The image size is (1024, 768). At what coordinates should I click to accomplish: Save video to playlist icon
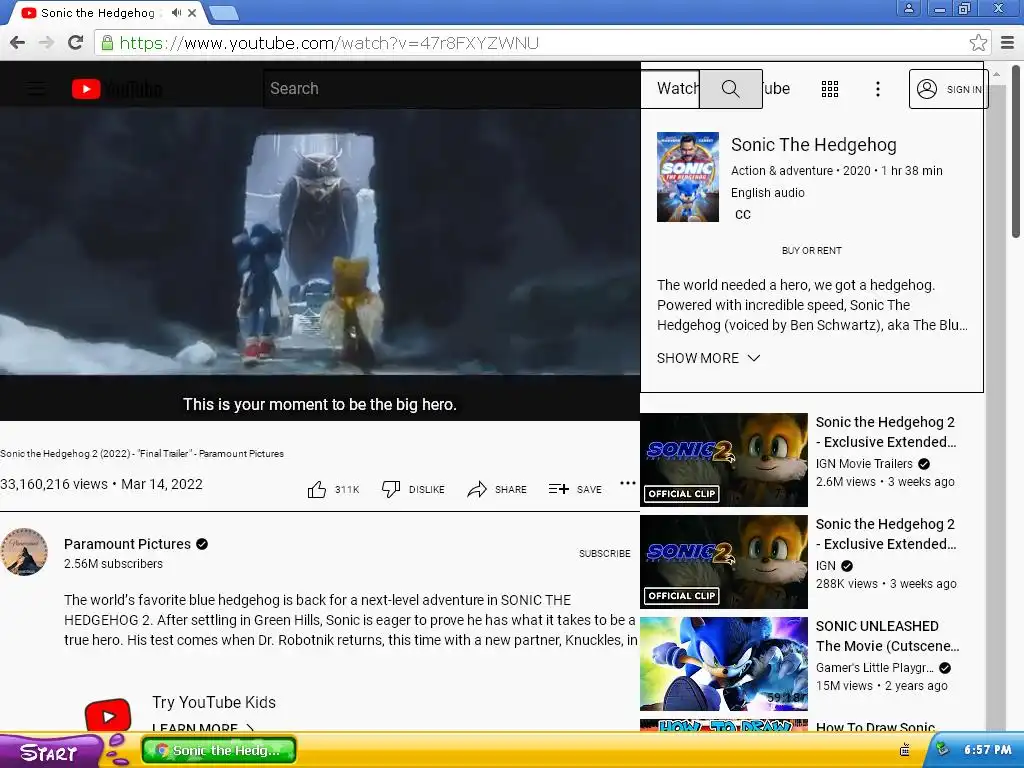[x=558, y=488]
